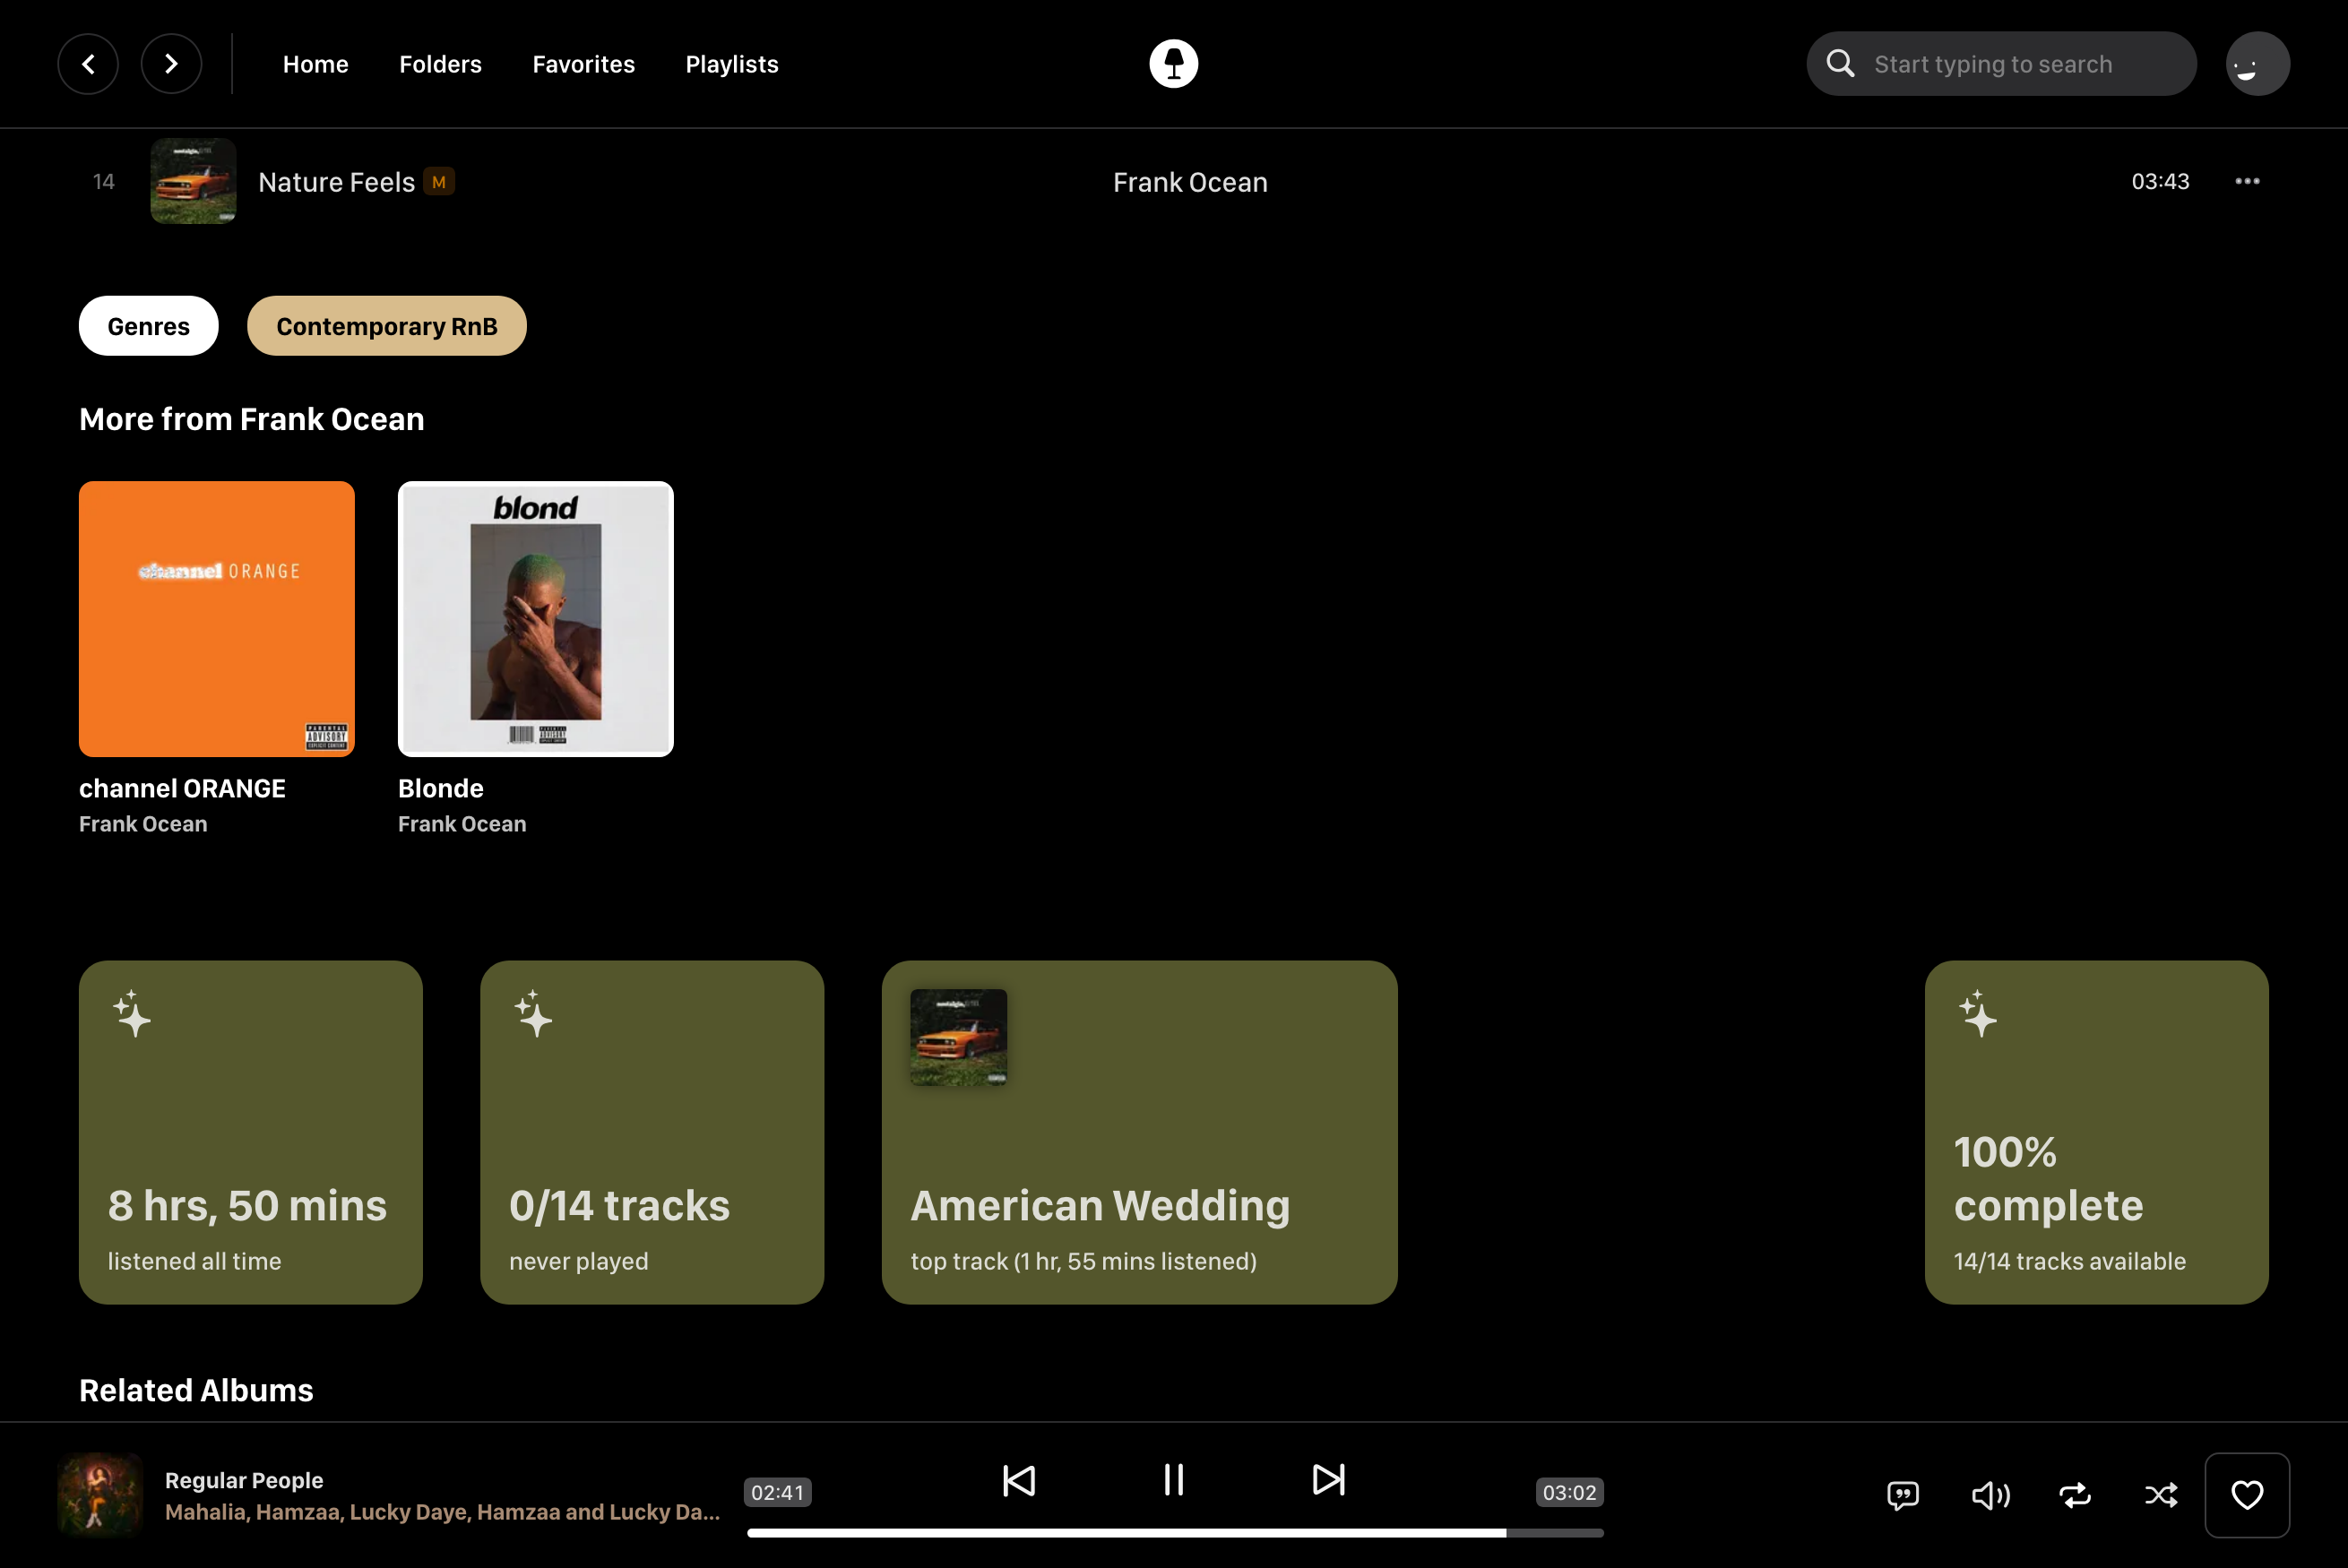Click track number 14
Image resolution: width=2348 pixels, height=1568 pixels.
(x=103, y=181)
